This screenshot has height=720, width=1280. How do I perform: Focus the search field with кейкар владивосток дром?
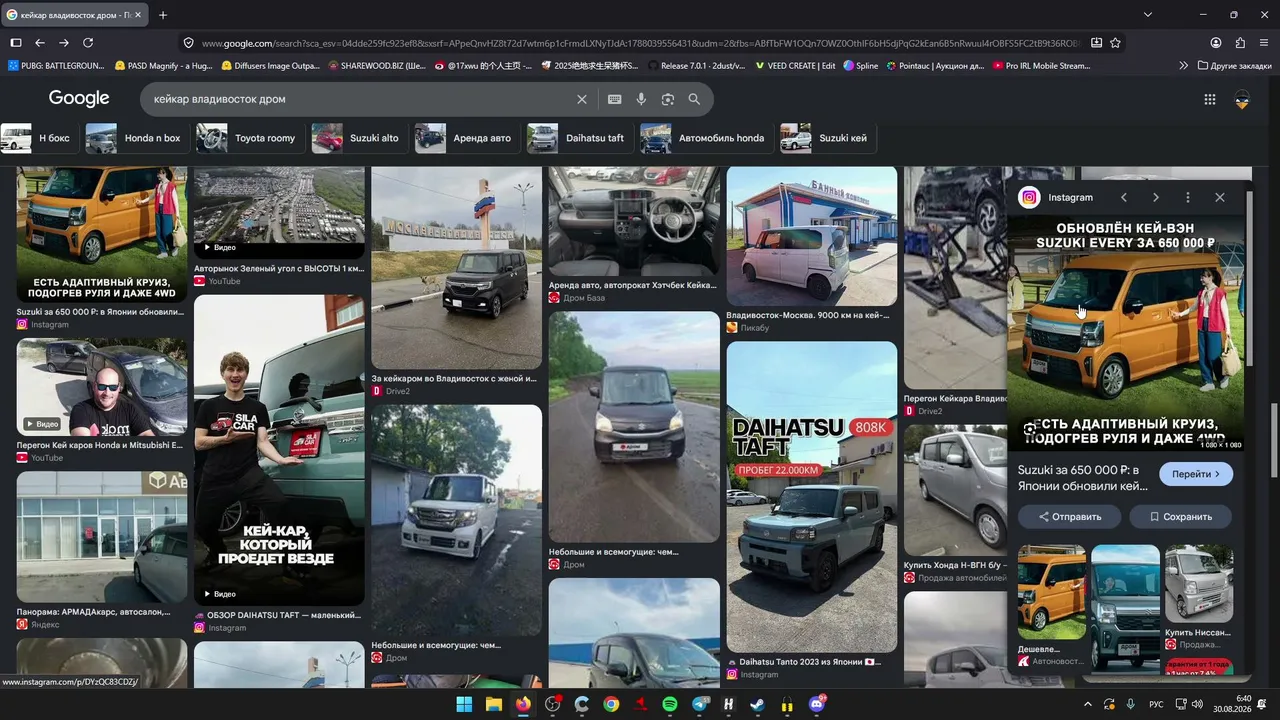pos(360,99)
